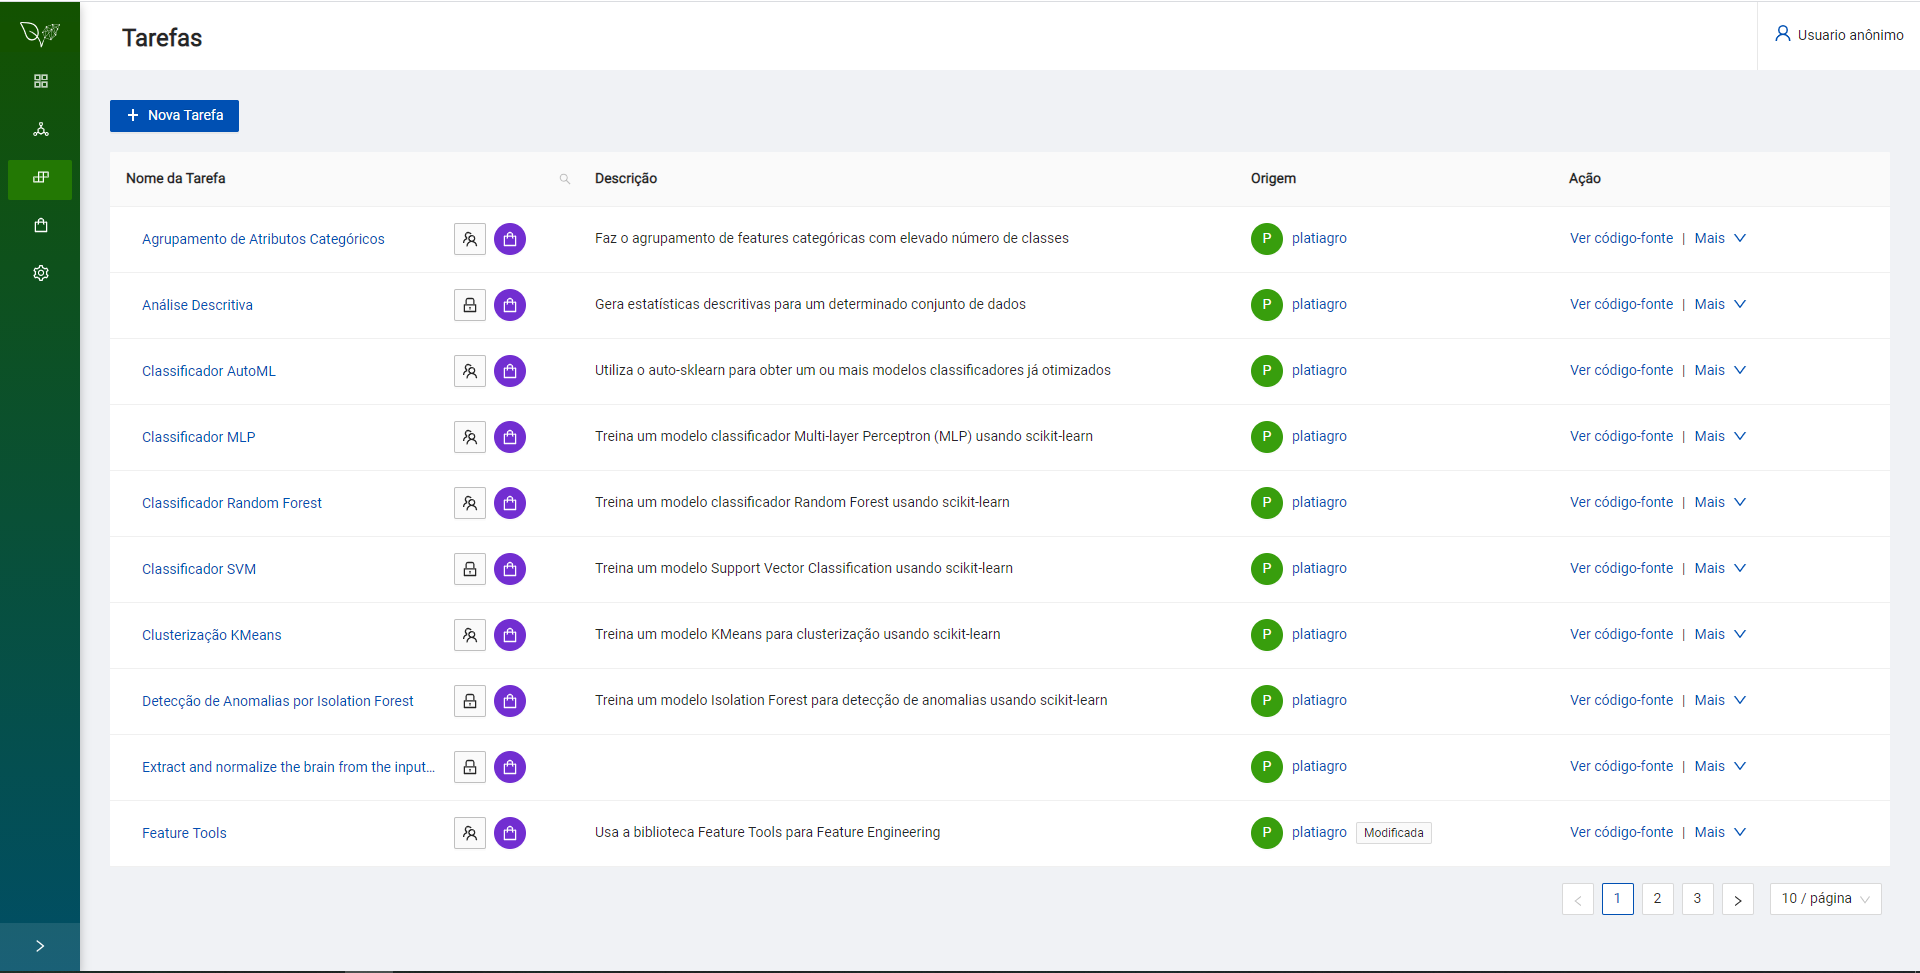The image size is (1920, 973).
Task: Click purple bag icon for Classificador MLP
Action: click(x=510, y=437)
